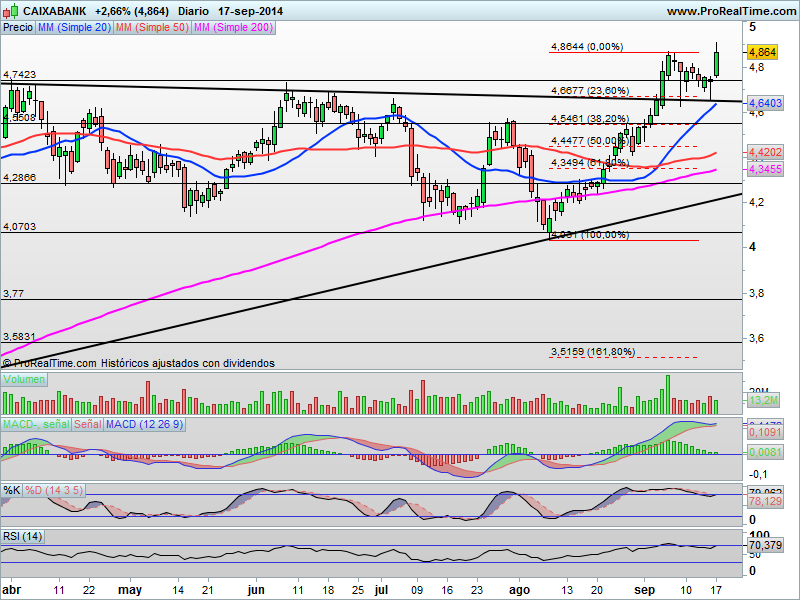Click the 4,0703 horizontal level label

tap(19, 227)
